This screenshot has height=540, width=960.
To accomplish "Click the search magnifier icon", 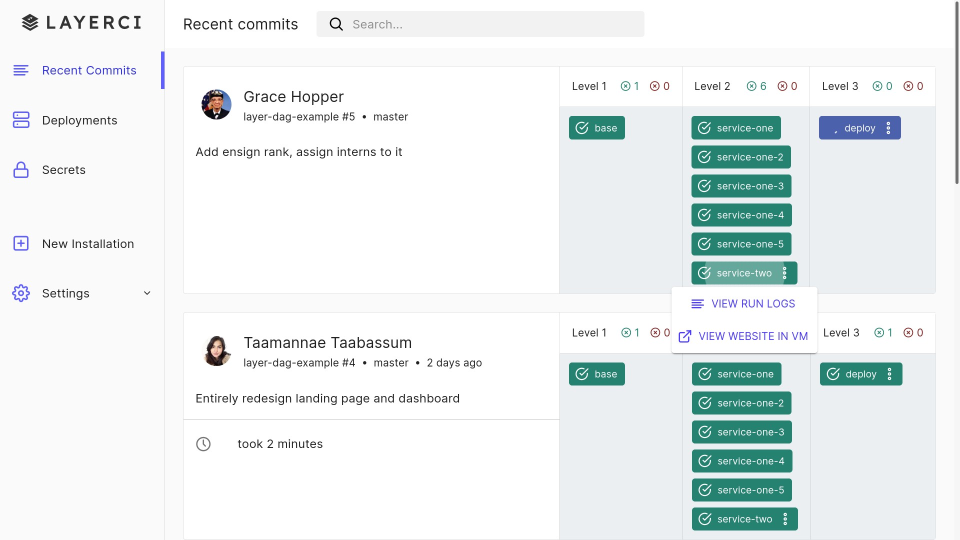I will [336, 24].
